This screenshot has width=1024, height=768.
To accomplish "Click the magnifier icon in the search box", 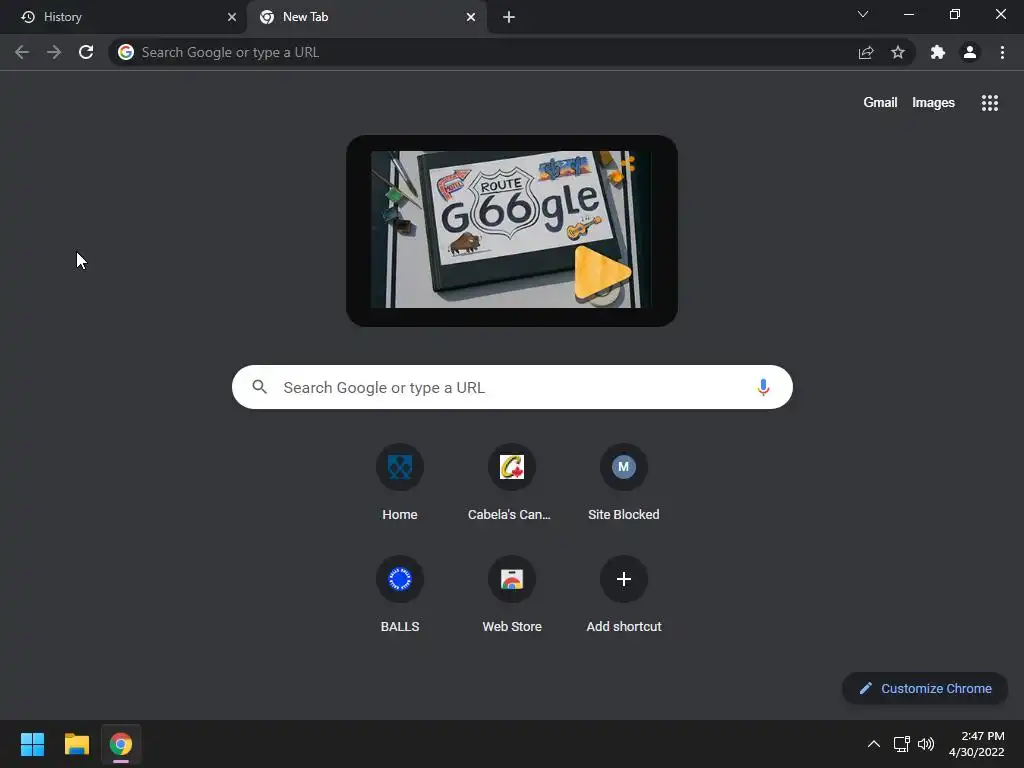I will (260, 387).
